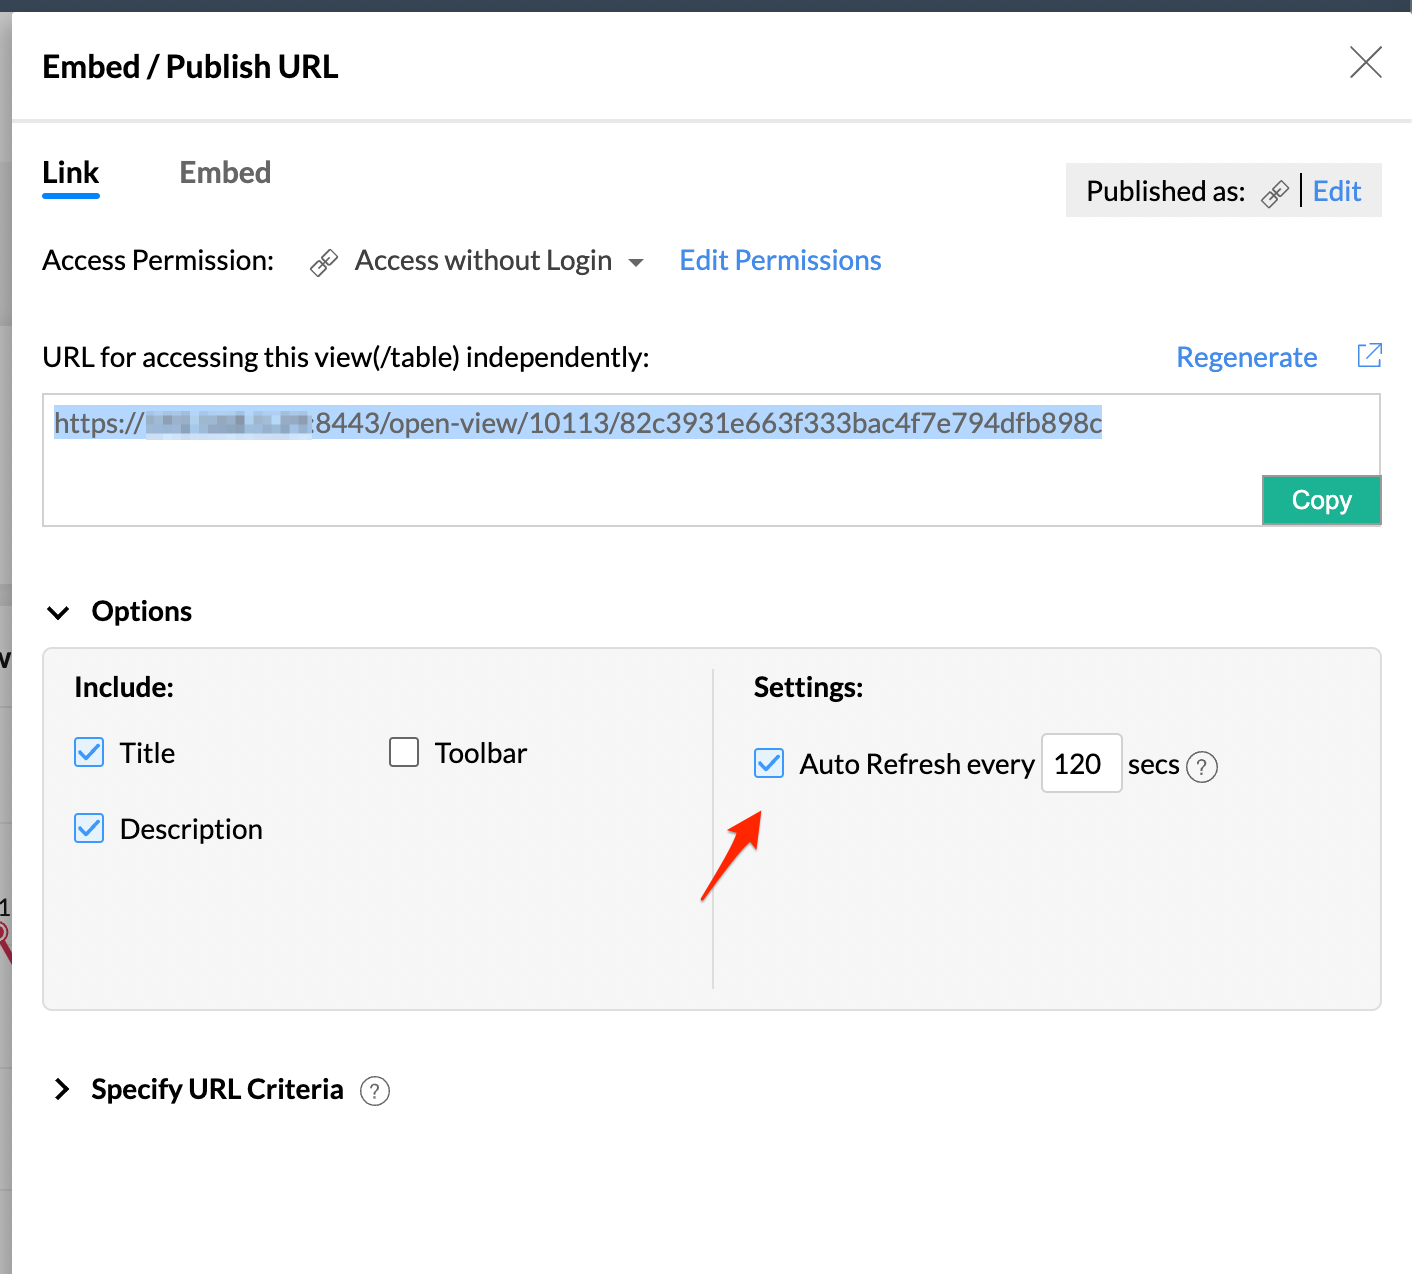Click the Edit Permissions link
This screenshot has height=1274, width=1412.
780,261
